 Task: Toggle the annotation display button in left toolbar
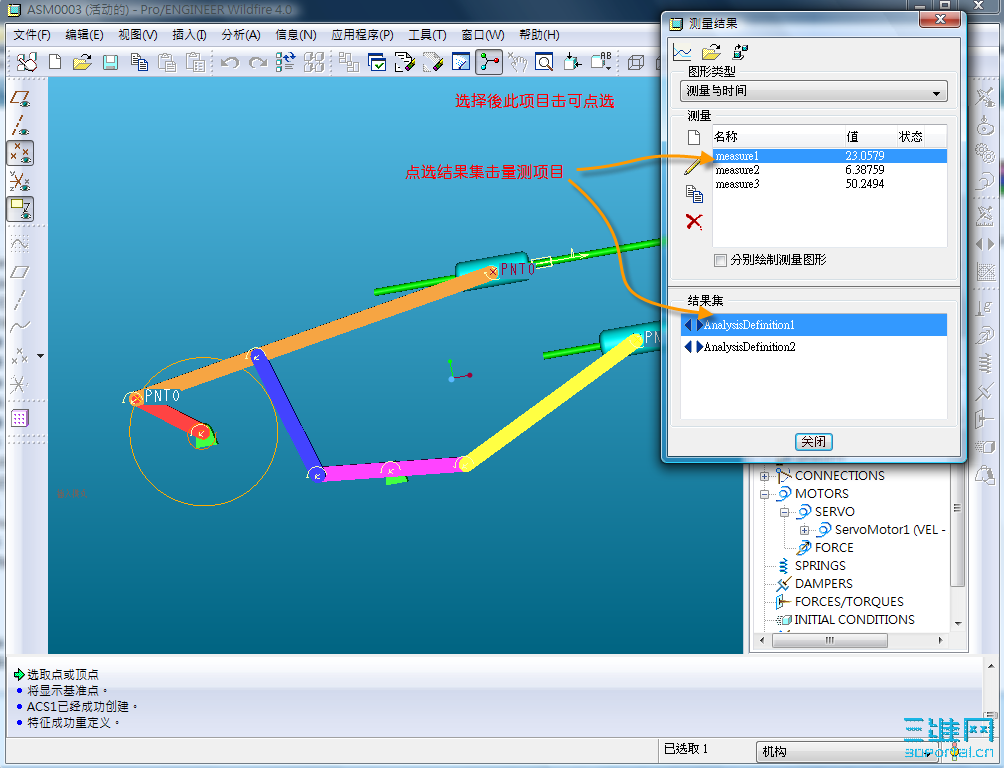pyautogui.click(x=20, y=209)
